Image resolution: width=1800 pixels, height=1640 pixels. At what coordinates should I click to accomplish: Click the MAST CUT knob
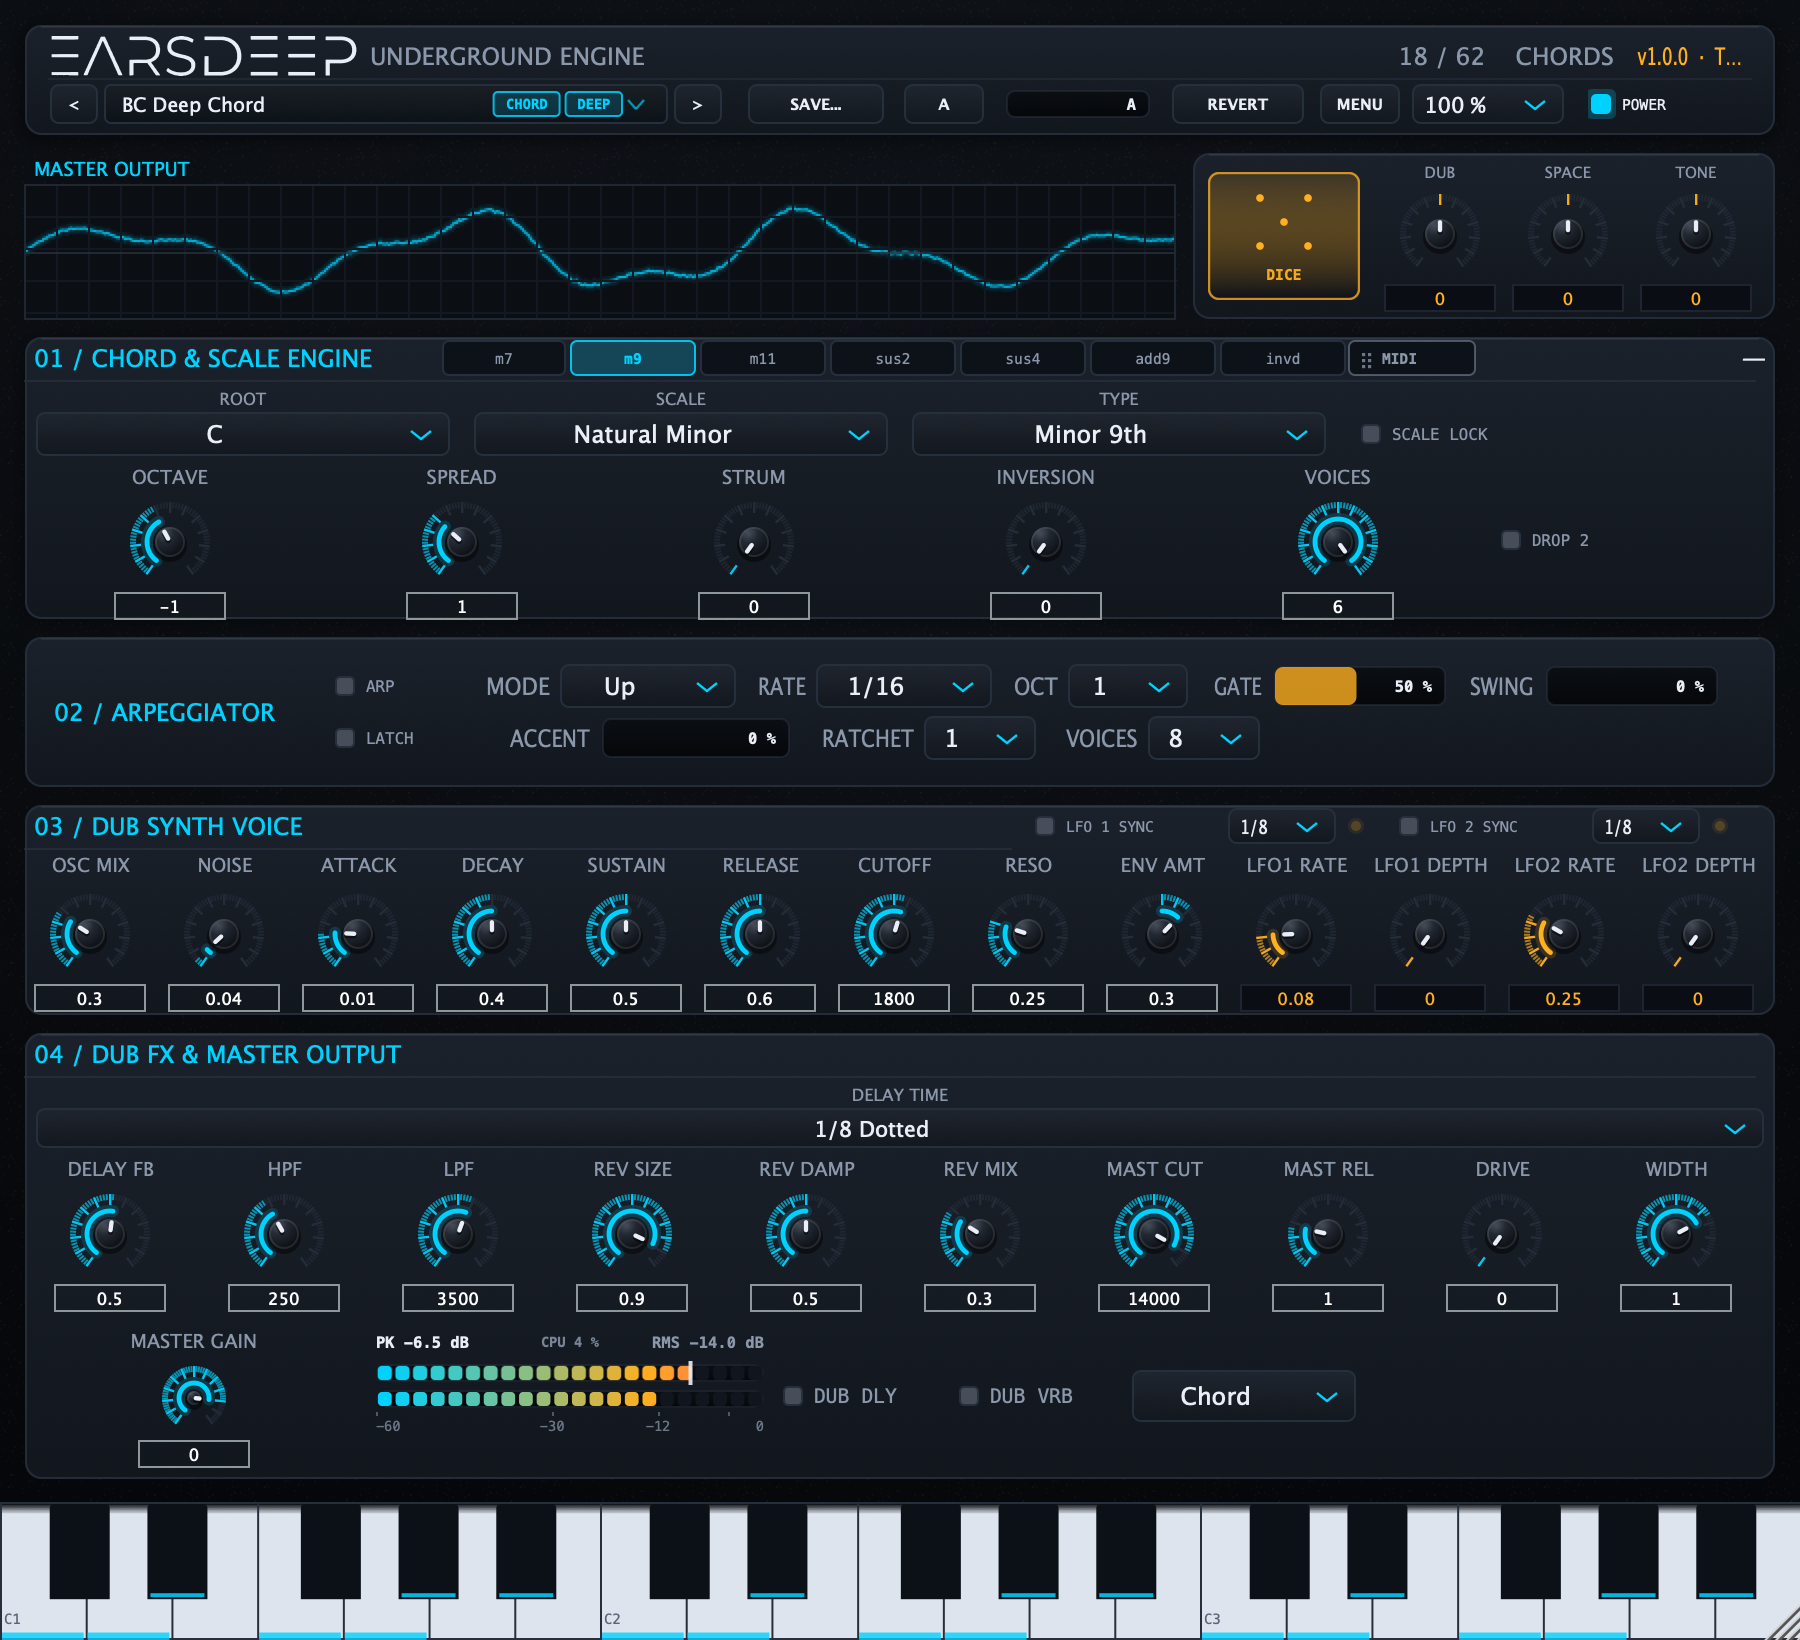(1153, 1234)
